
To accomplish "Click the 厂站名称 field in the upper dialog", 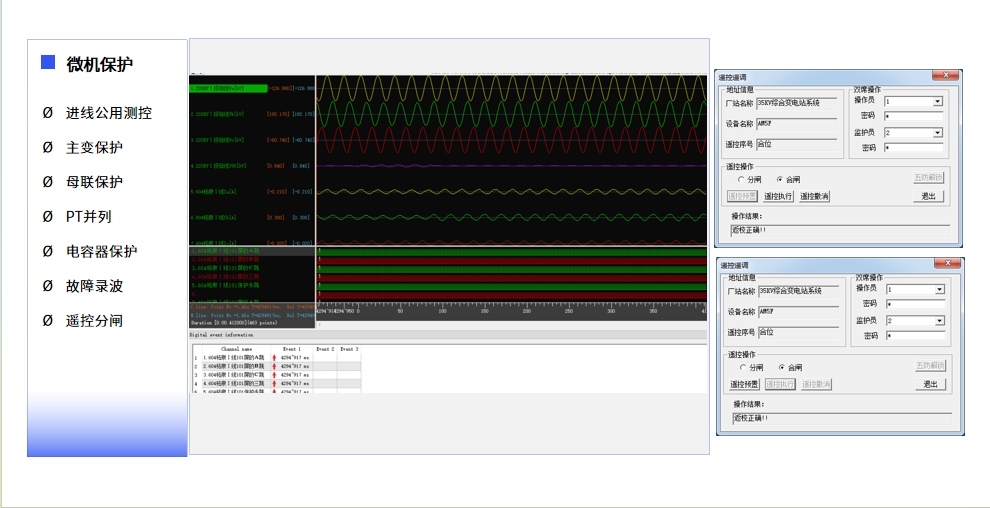I will click(x=796, y=103).
